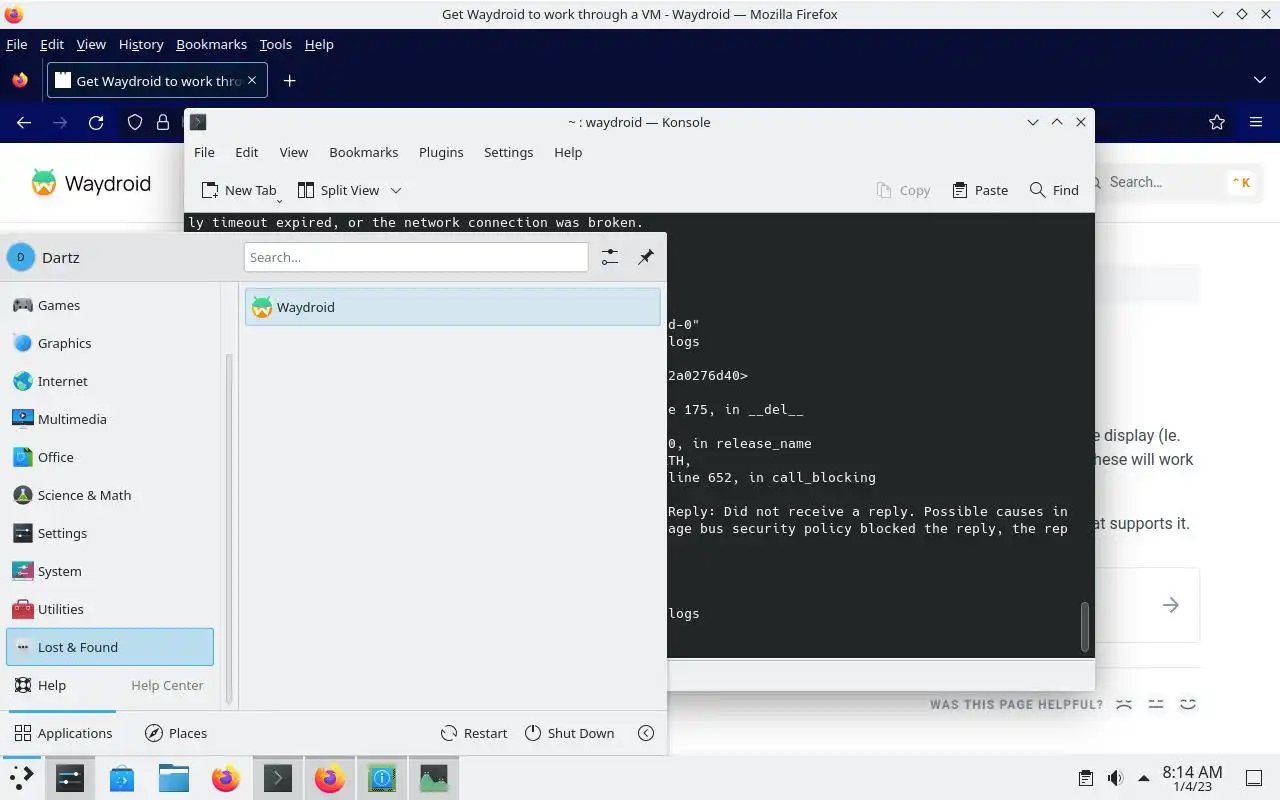Pin the application launcher open
Viewport: 1280px width, 800px height.
pos(646,257)
